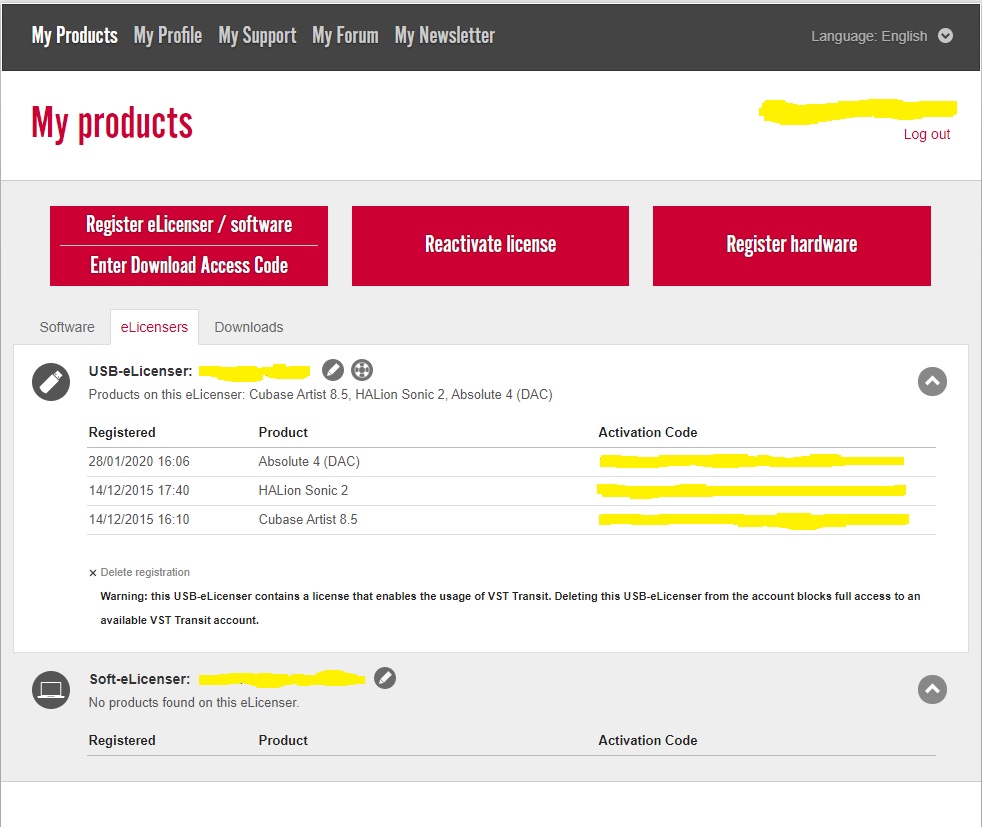Click the Register hardware button
The height and width of the screenshot is (827, 982).
coord(792,246)
